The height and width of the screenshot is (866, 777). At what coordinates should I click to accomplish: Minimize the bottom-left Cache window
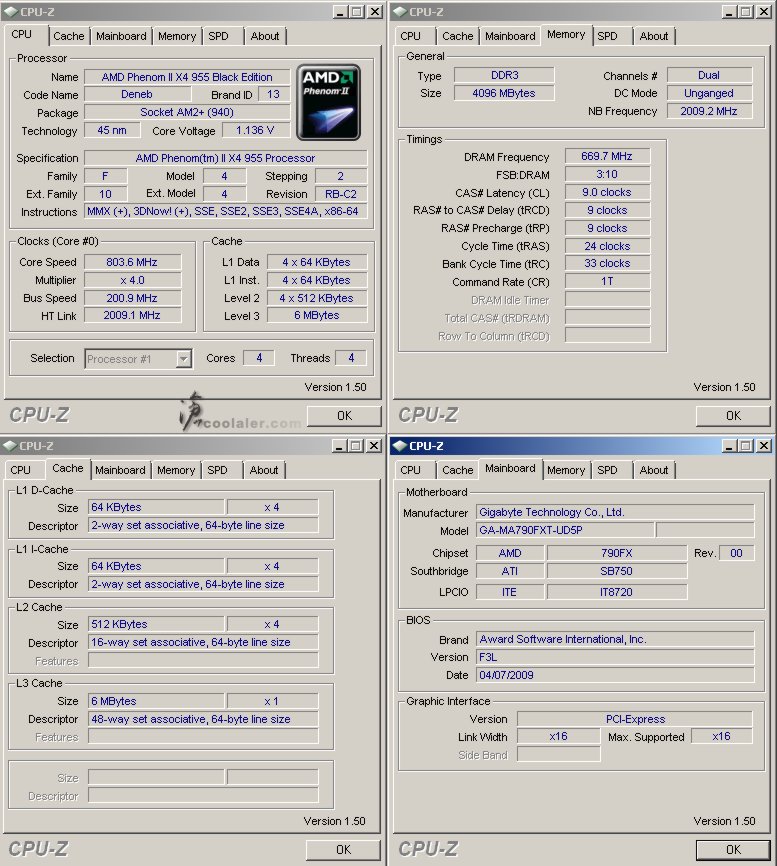340,446
